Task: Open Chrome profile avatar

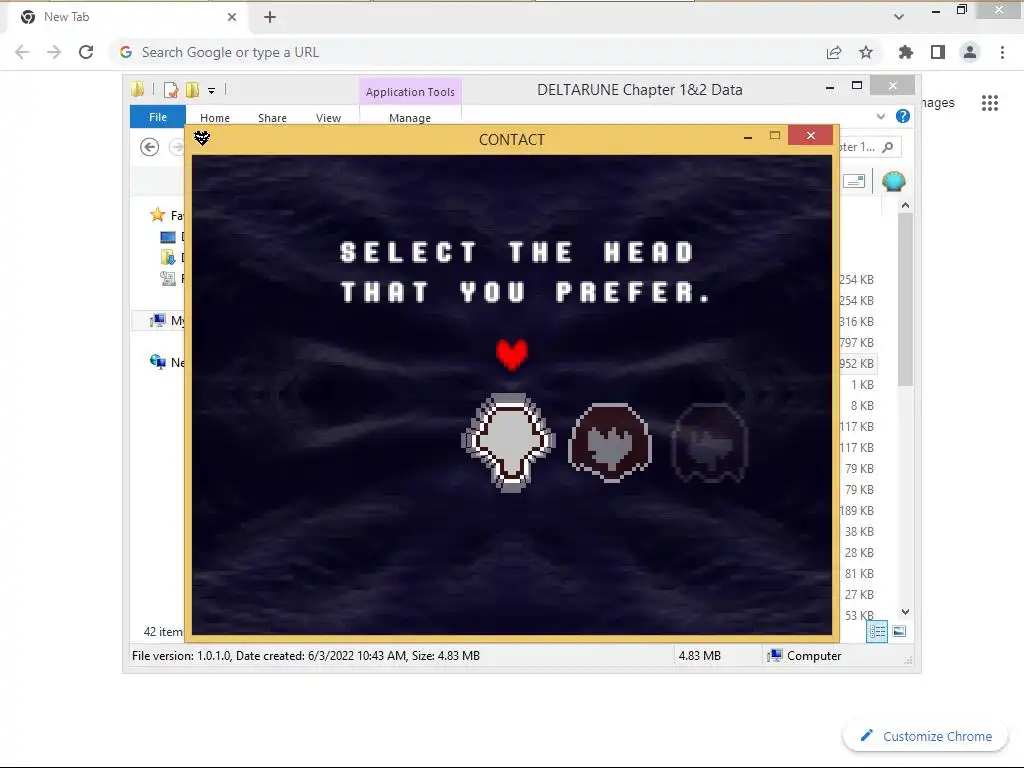Action: [970, 52]
